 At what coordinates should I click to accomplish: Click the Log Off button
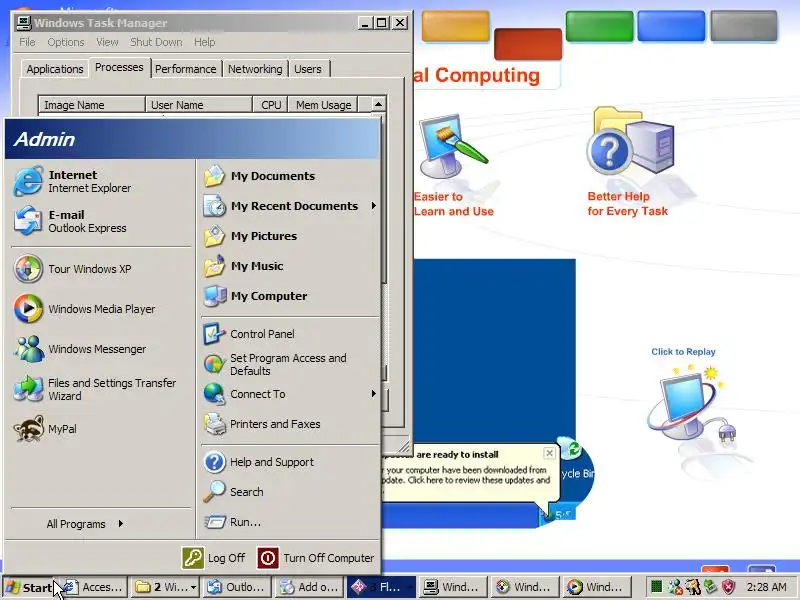pyautogui.click(x=213, y=558)
